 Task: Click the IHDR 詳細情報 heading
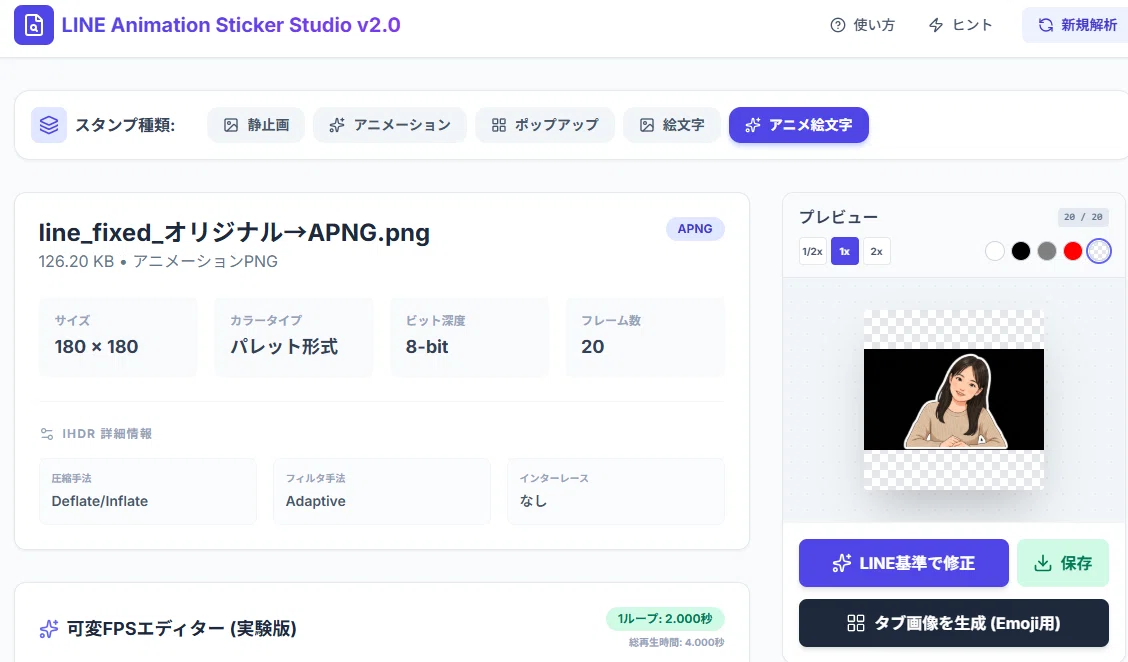(x=106, y=434)
